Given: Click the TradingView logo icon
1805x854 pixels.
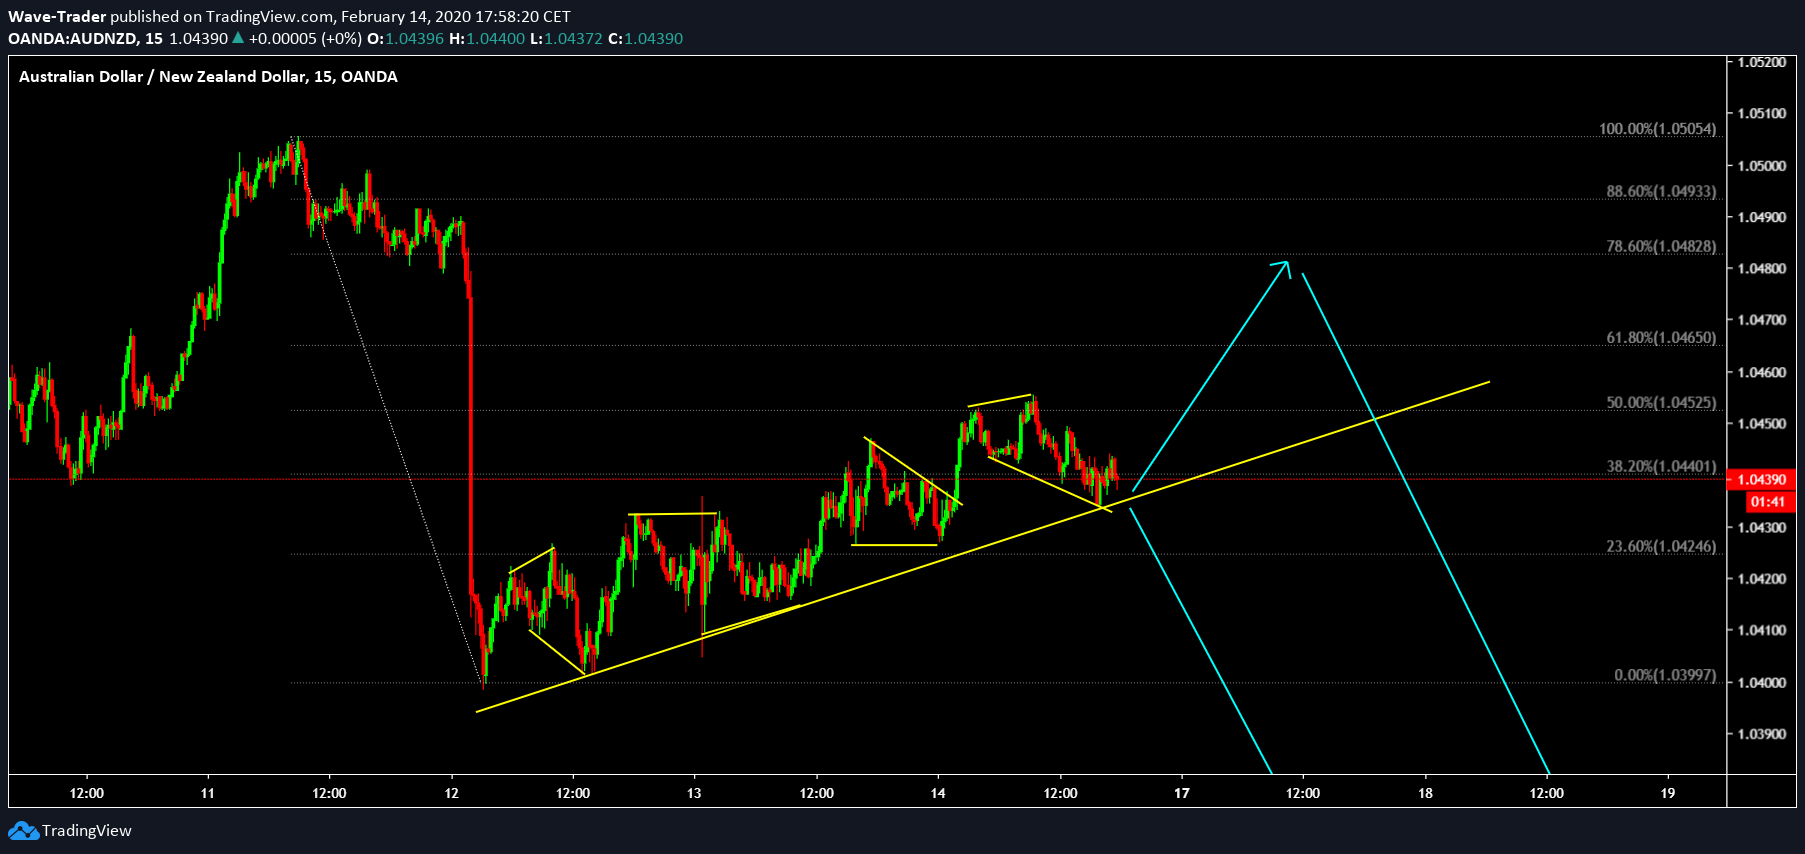Looking at the screenshot, I should coord(23,831).
